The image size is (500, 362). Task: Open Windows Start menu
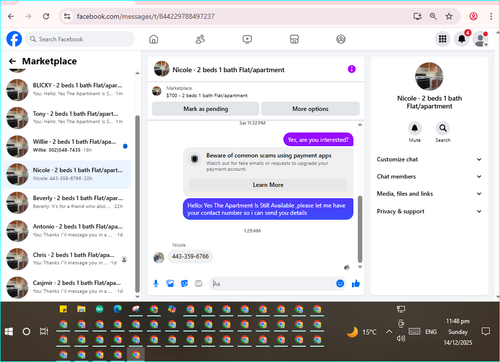(x=9, y=332)
